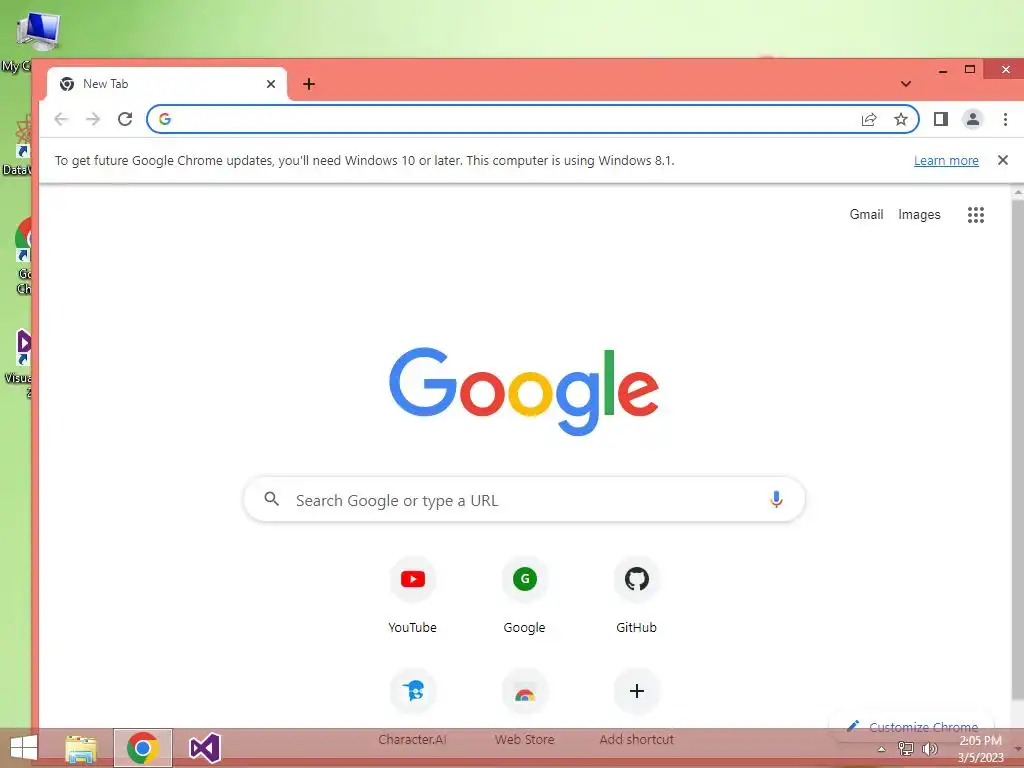Show hidden tray icons arrow
The image size is (1024, 768).
[x=881, y=749]
